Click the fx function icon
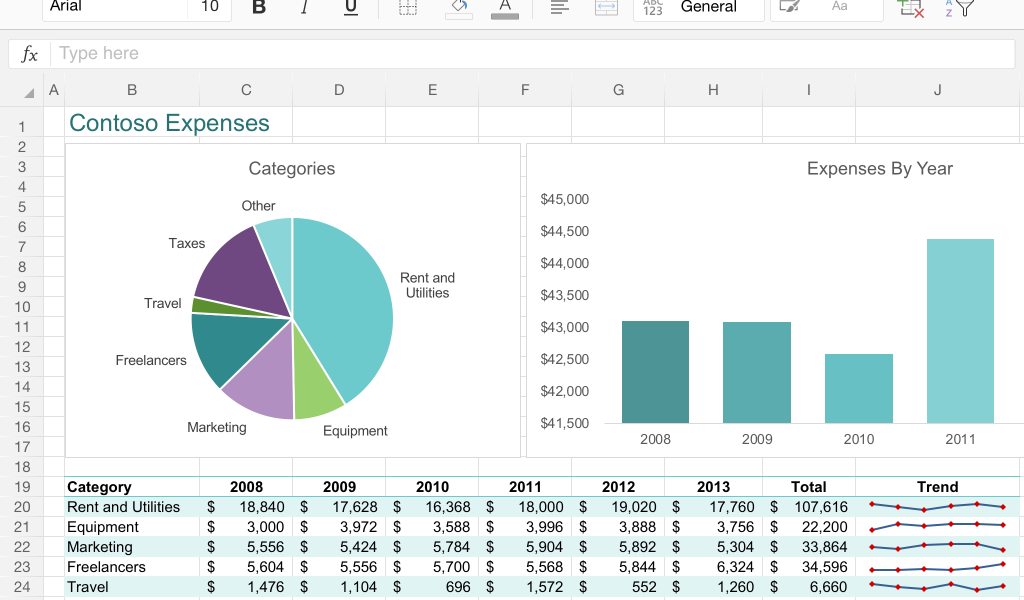 point(30,54)
